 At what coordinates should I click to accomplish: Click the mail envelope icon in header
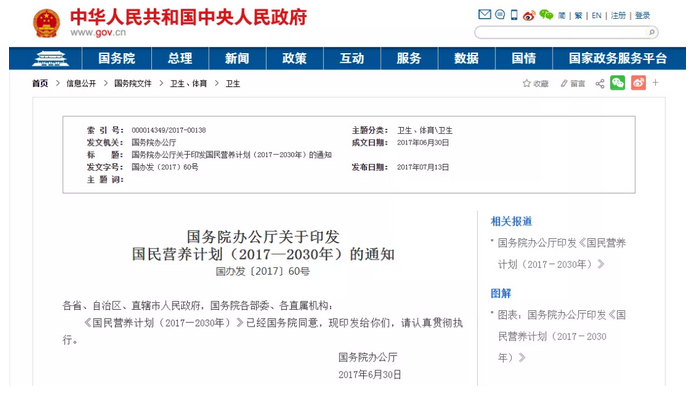coord(484,15)
